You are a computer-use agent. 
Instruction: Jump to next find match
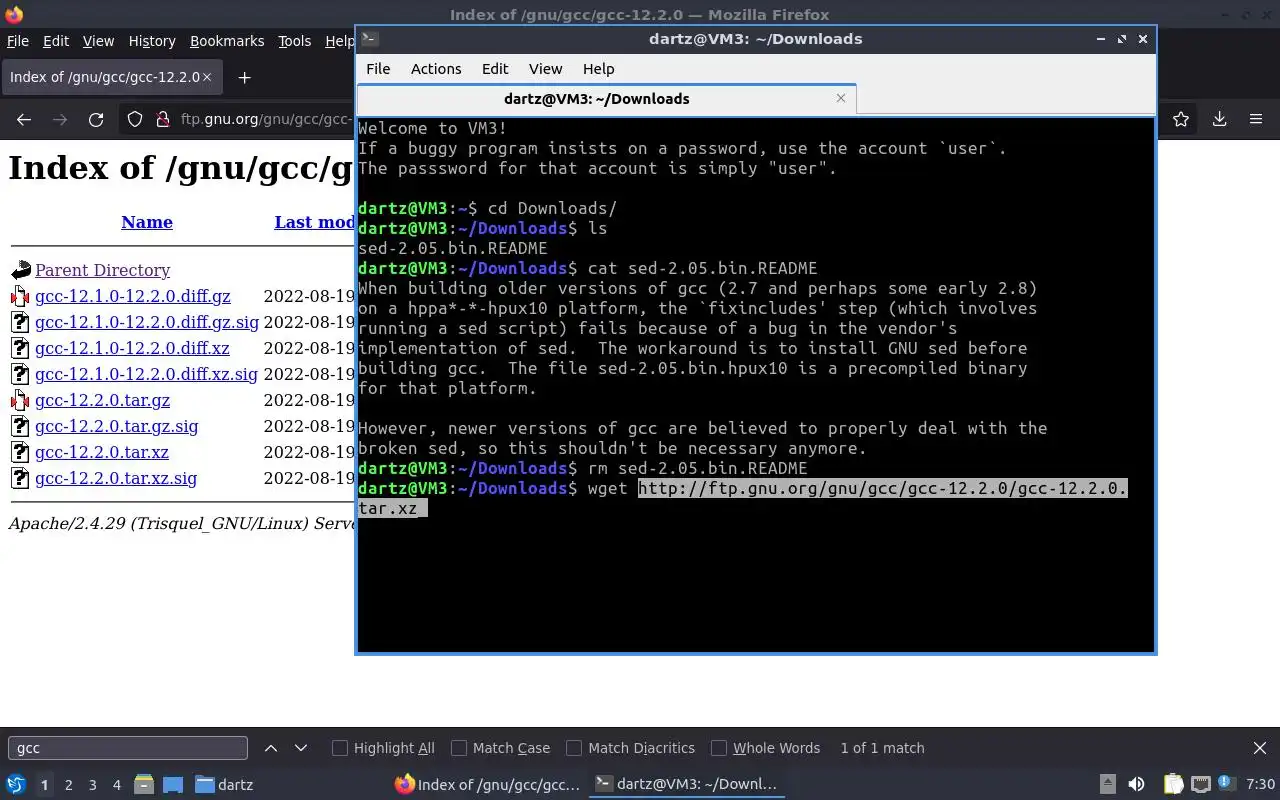[x=301, y=748]
